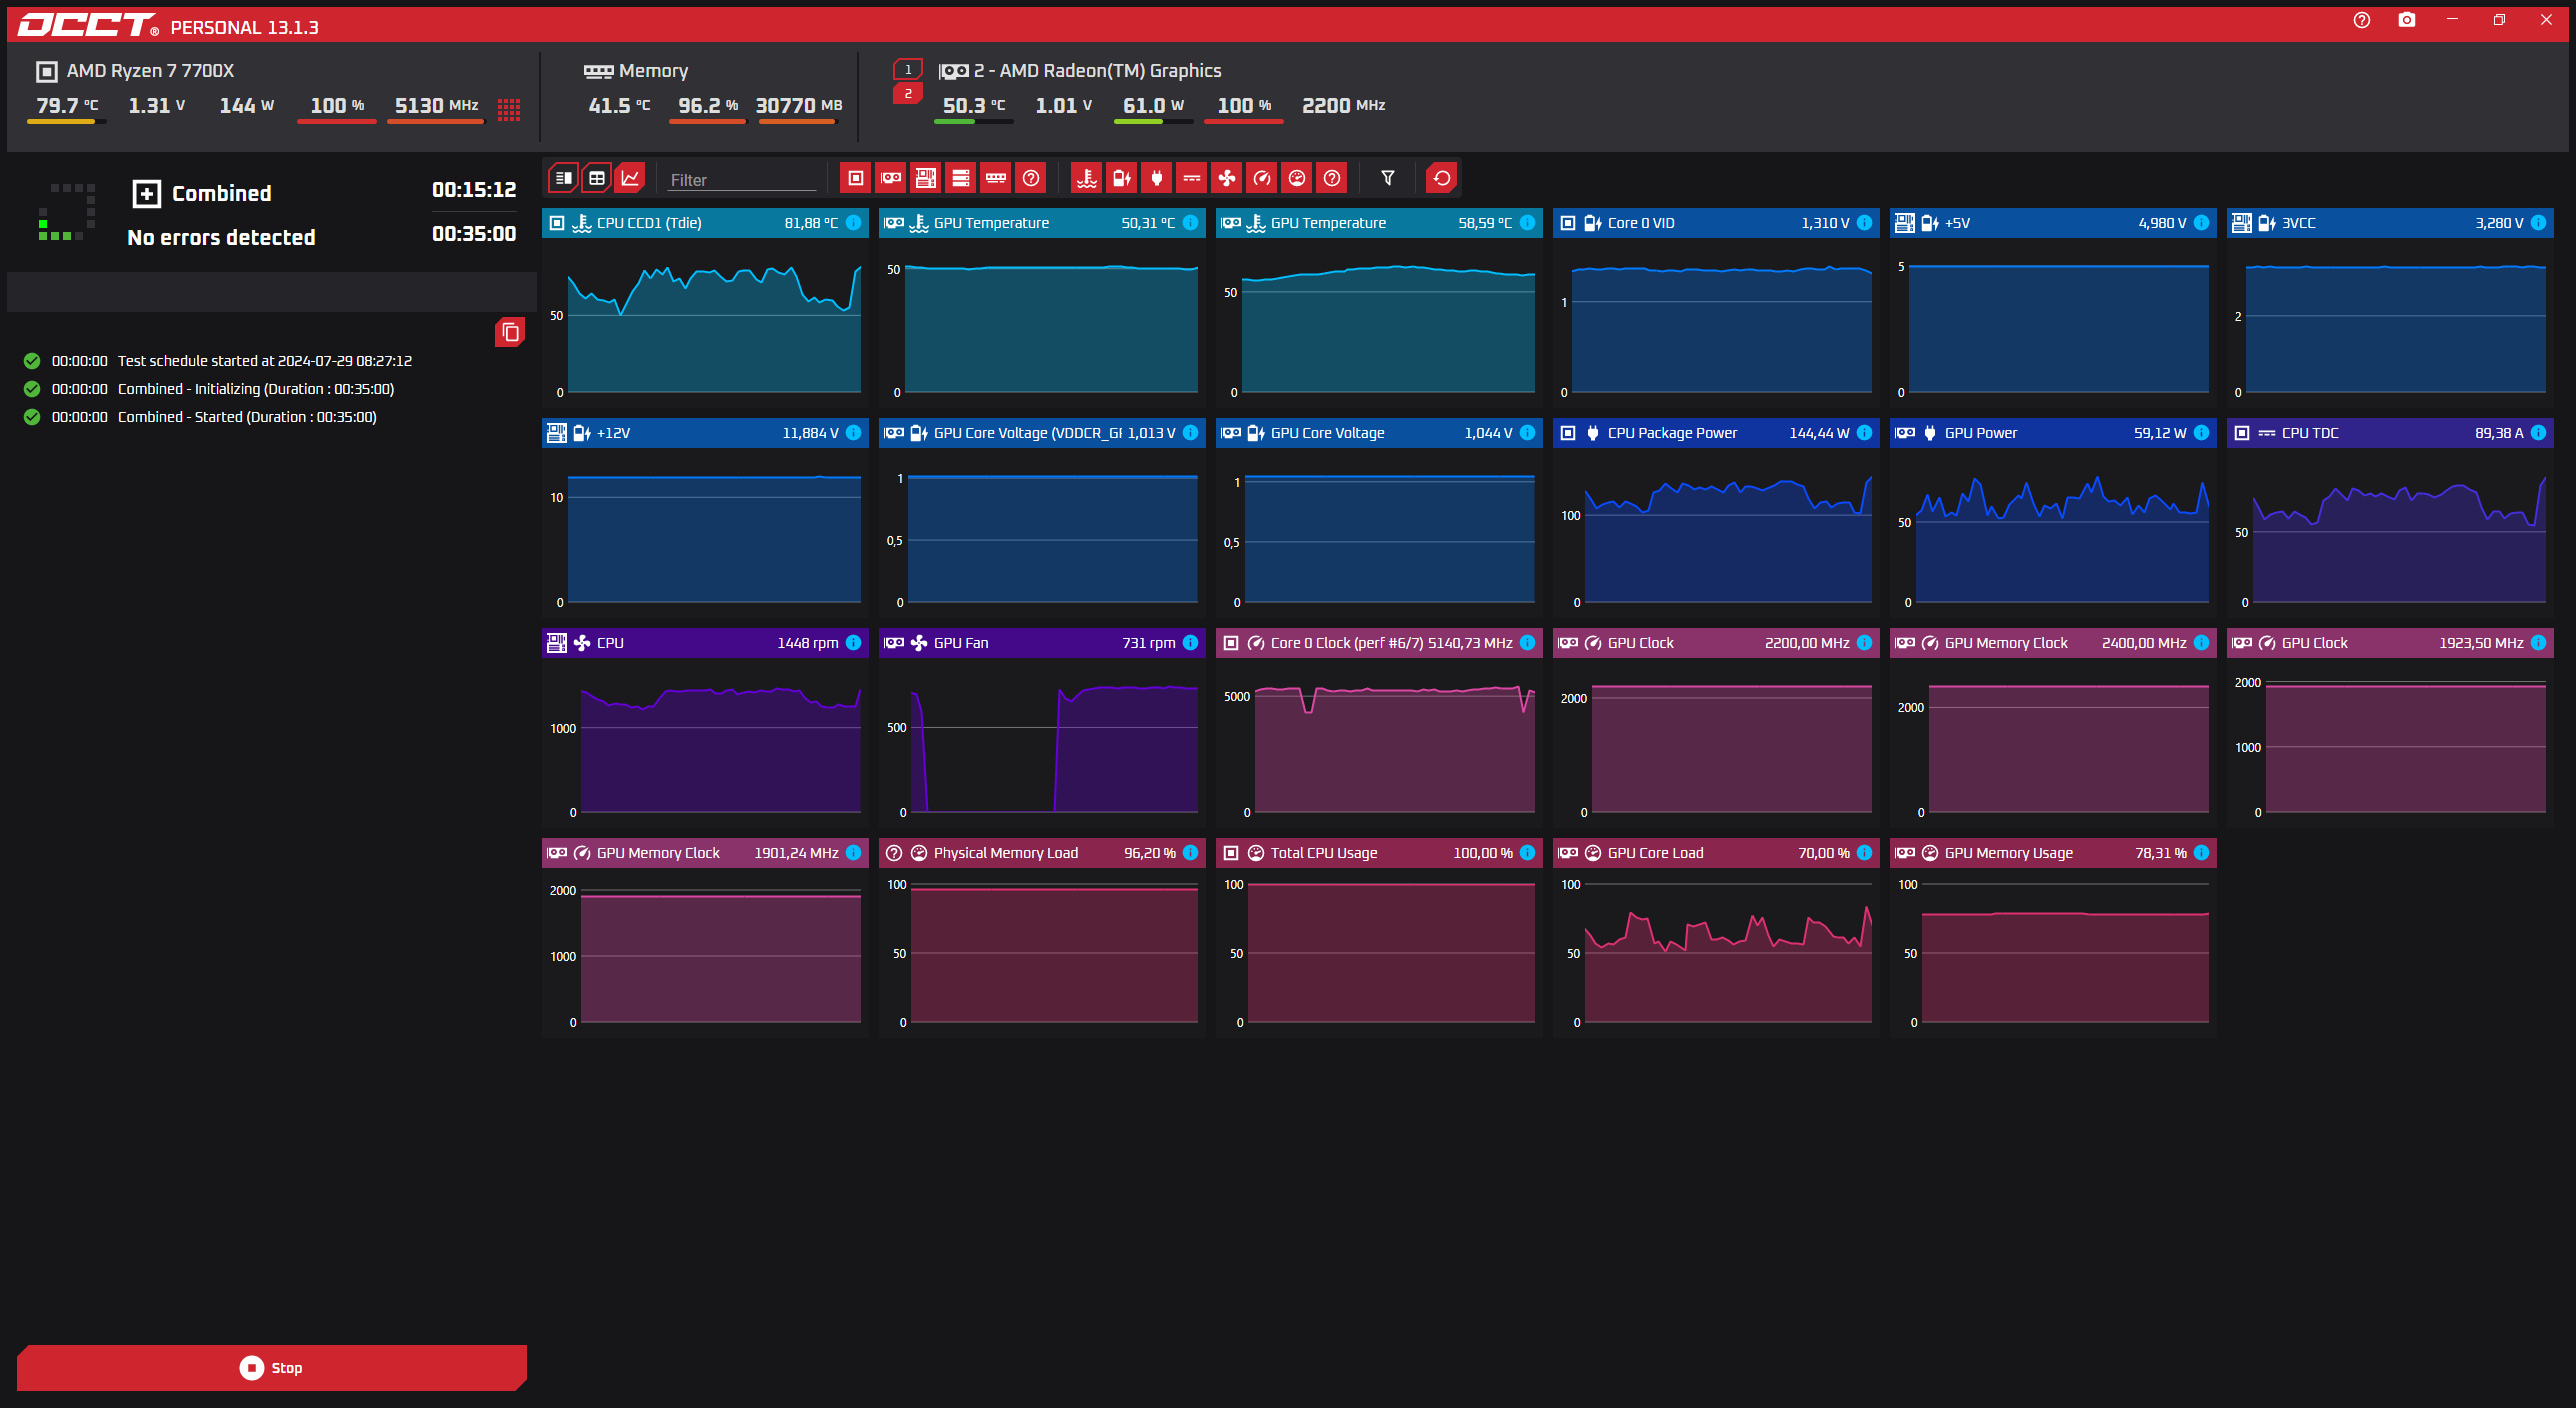Image resolution: width=2576 pixels, height=1408 pixels.
Task: Select GPU number 1 in header
Action: click(908, 69)
